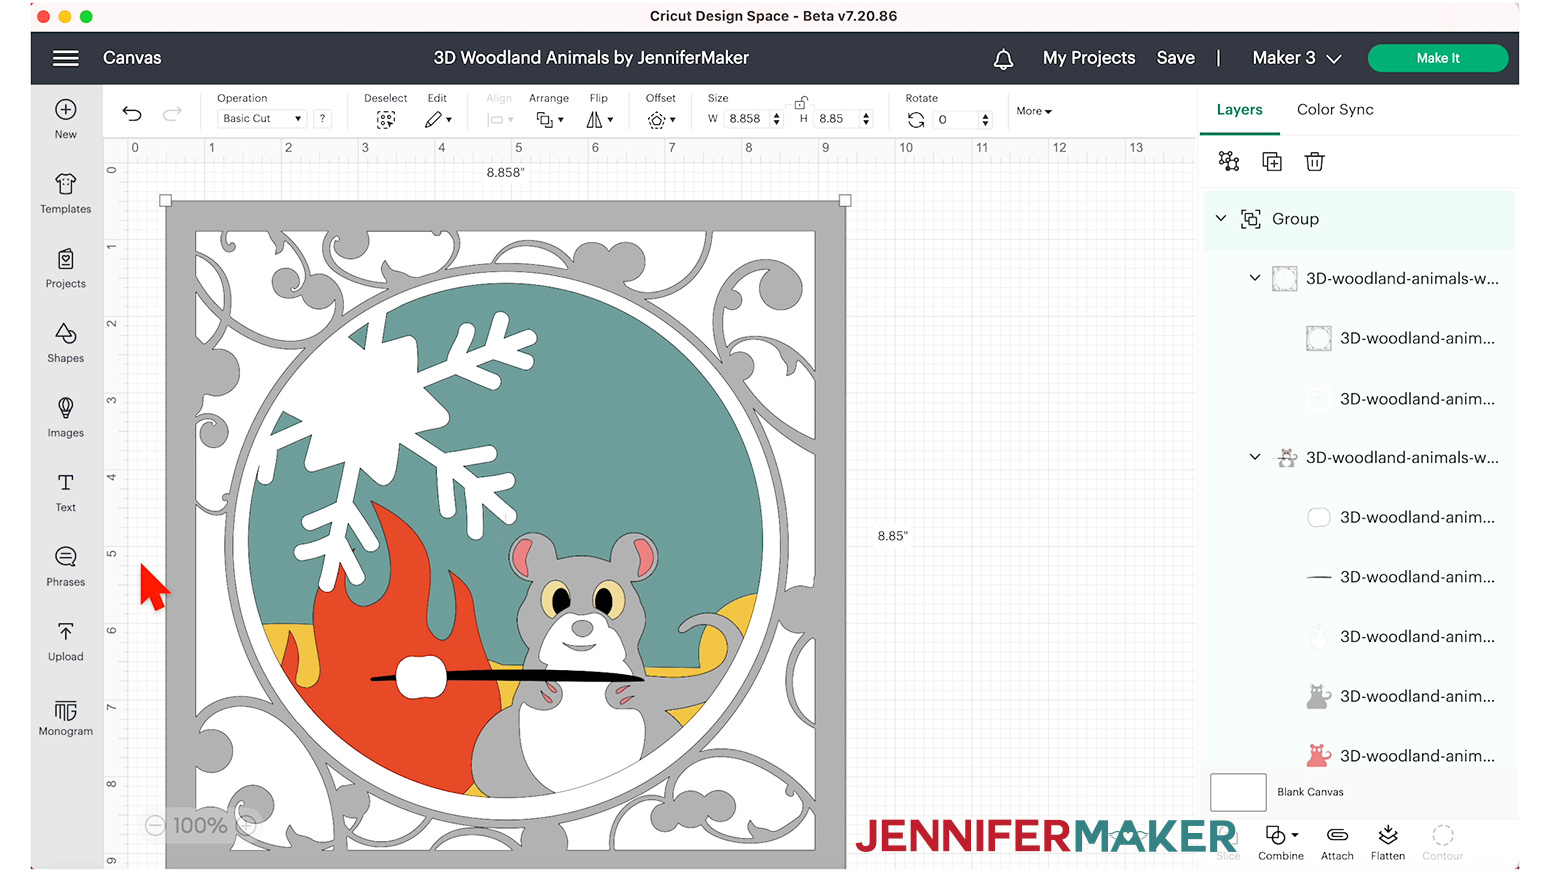Click the 100% zoom level indicator
Image resolution: width=1550 pixels, height=872 pixels.
tap(200, 825)
